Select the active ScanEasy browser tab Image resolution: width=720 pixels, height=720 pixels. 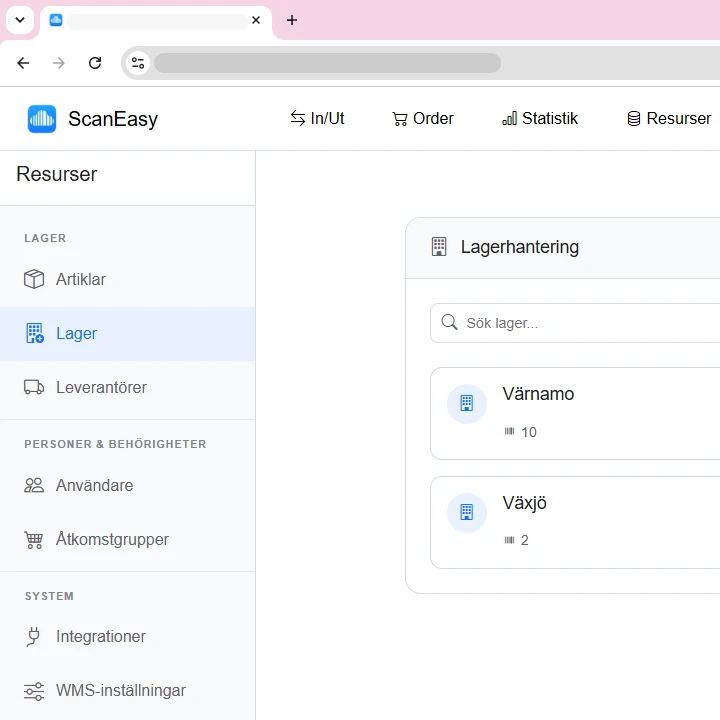(x=156, y=21)
